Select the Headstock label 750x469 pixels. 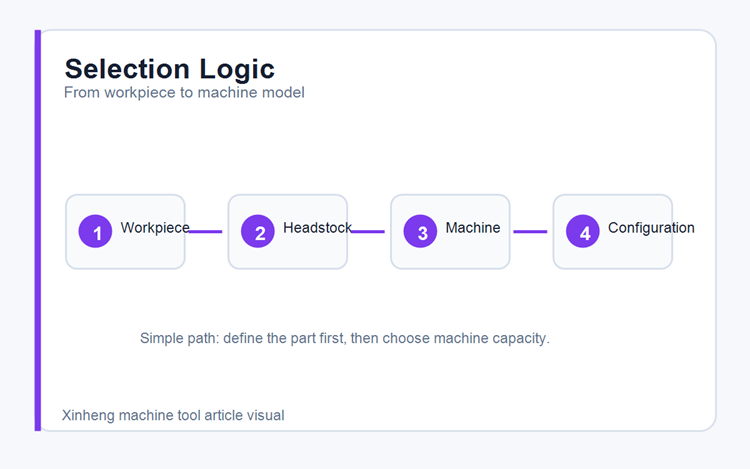[x=318, y=228]
